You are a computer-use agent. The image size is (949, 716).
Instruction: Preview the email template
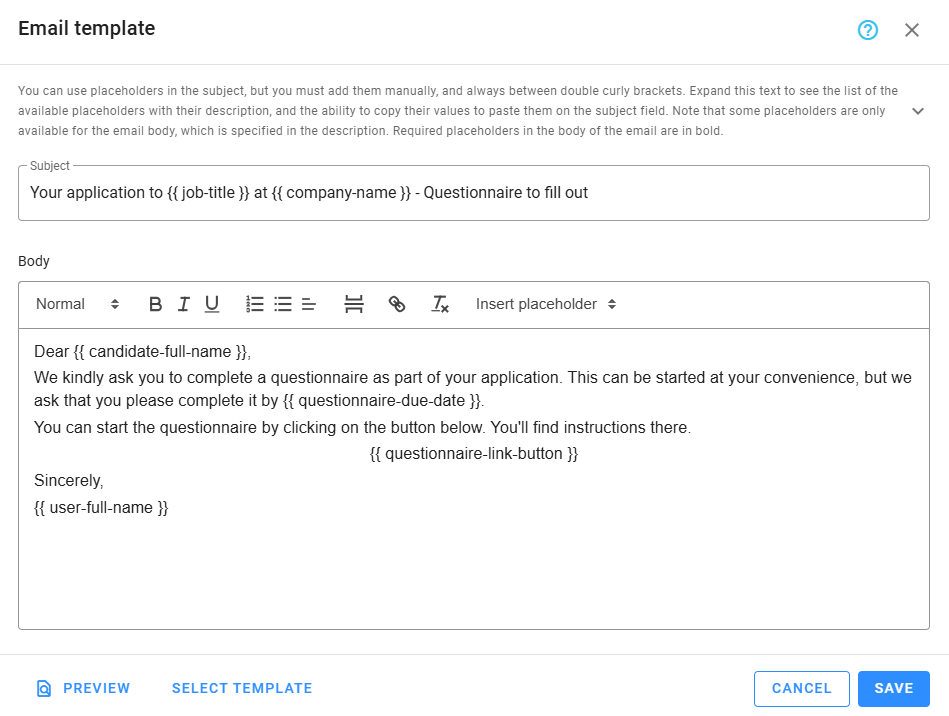83,688
